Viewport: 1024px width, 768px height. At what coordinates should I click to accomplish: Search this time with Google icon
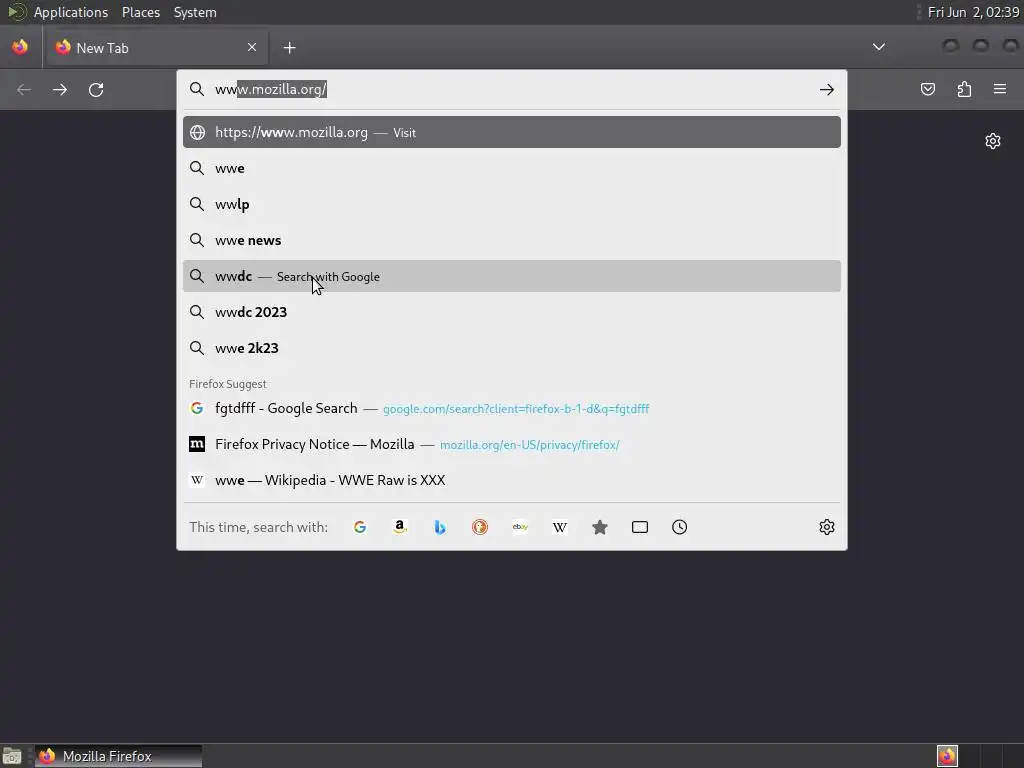point(360,527)
